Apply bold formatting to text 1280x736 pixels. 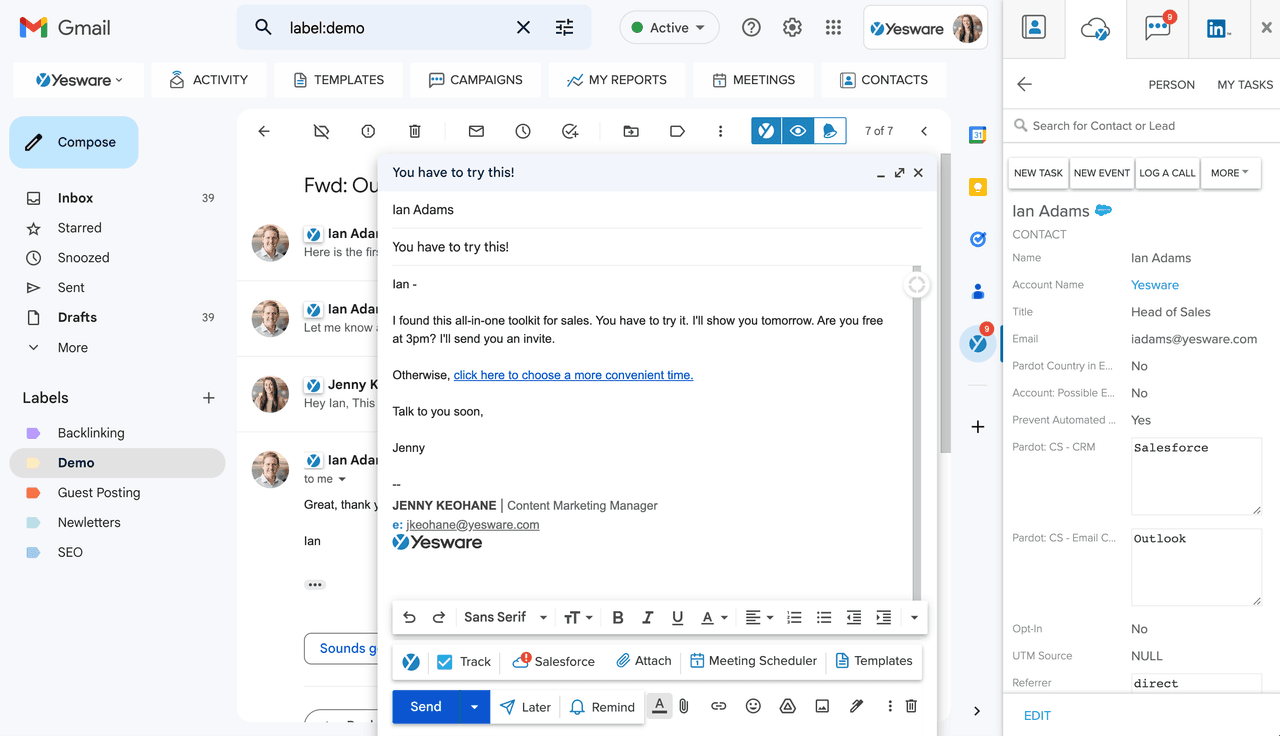(618, 618)
